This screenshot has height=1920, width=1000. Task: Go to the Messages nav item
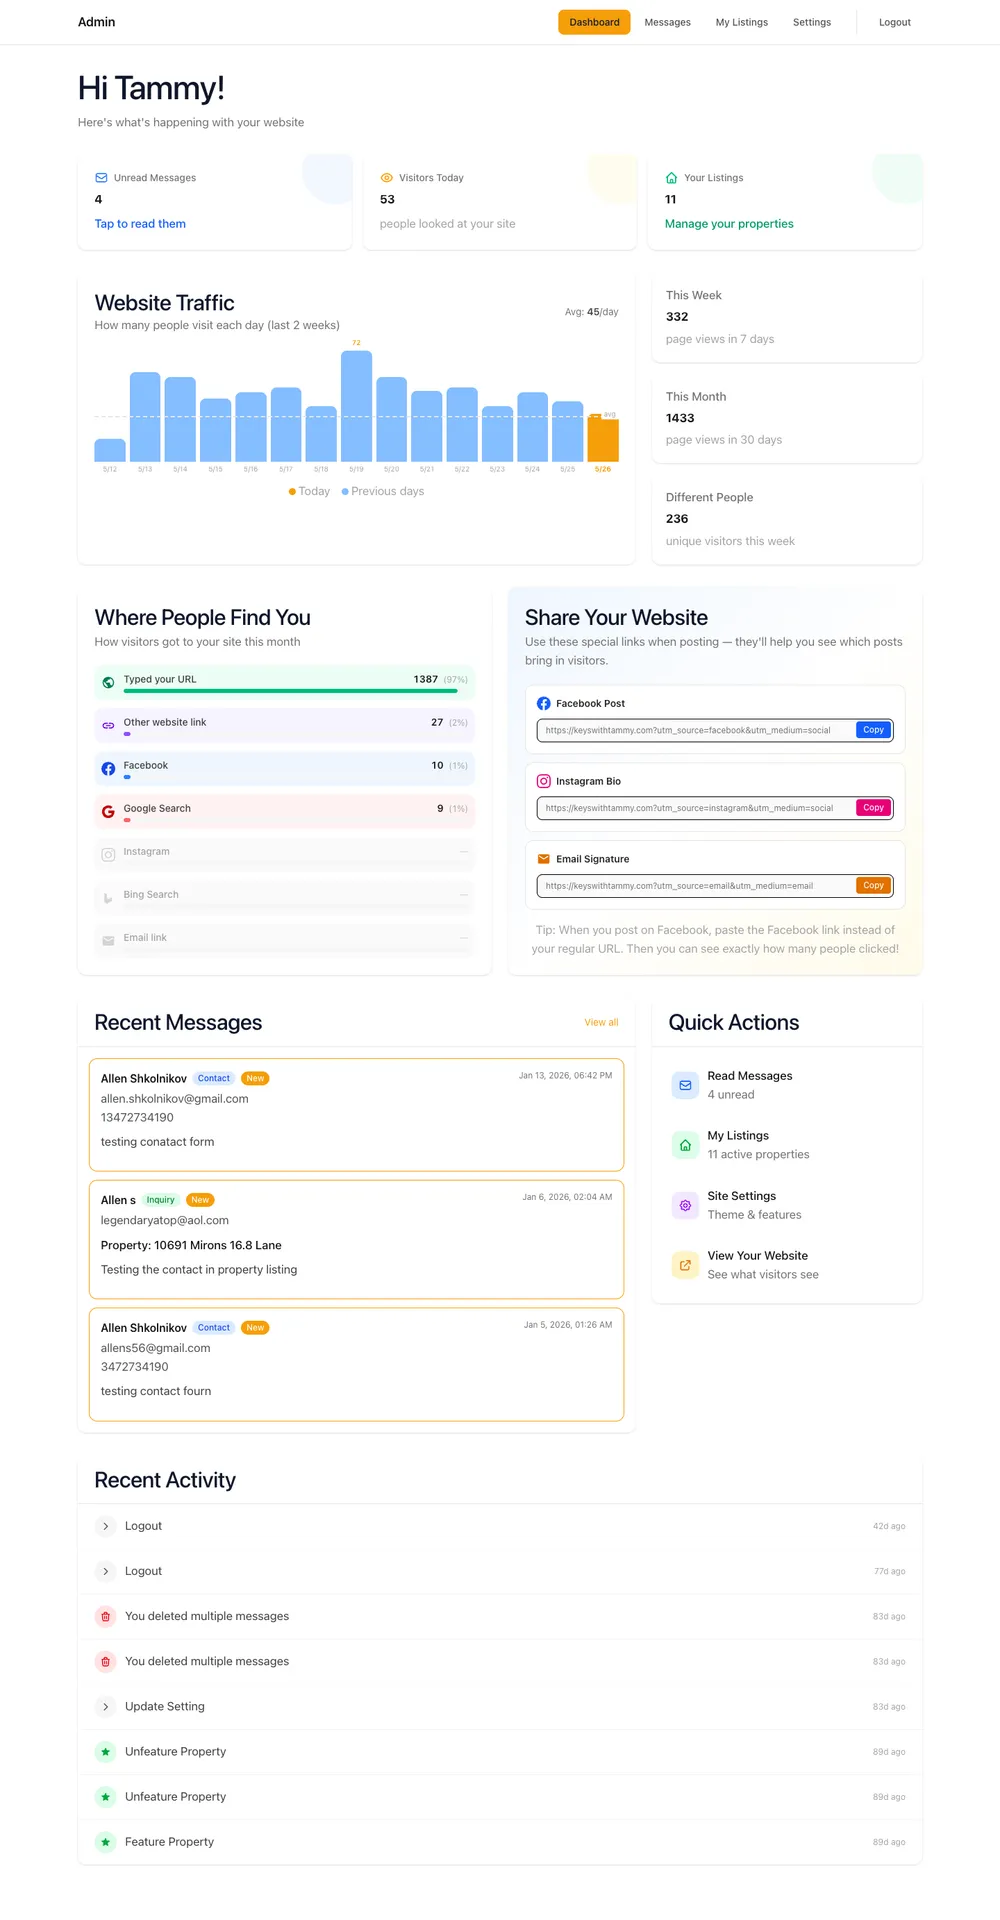(667, 22)
